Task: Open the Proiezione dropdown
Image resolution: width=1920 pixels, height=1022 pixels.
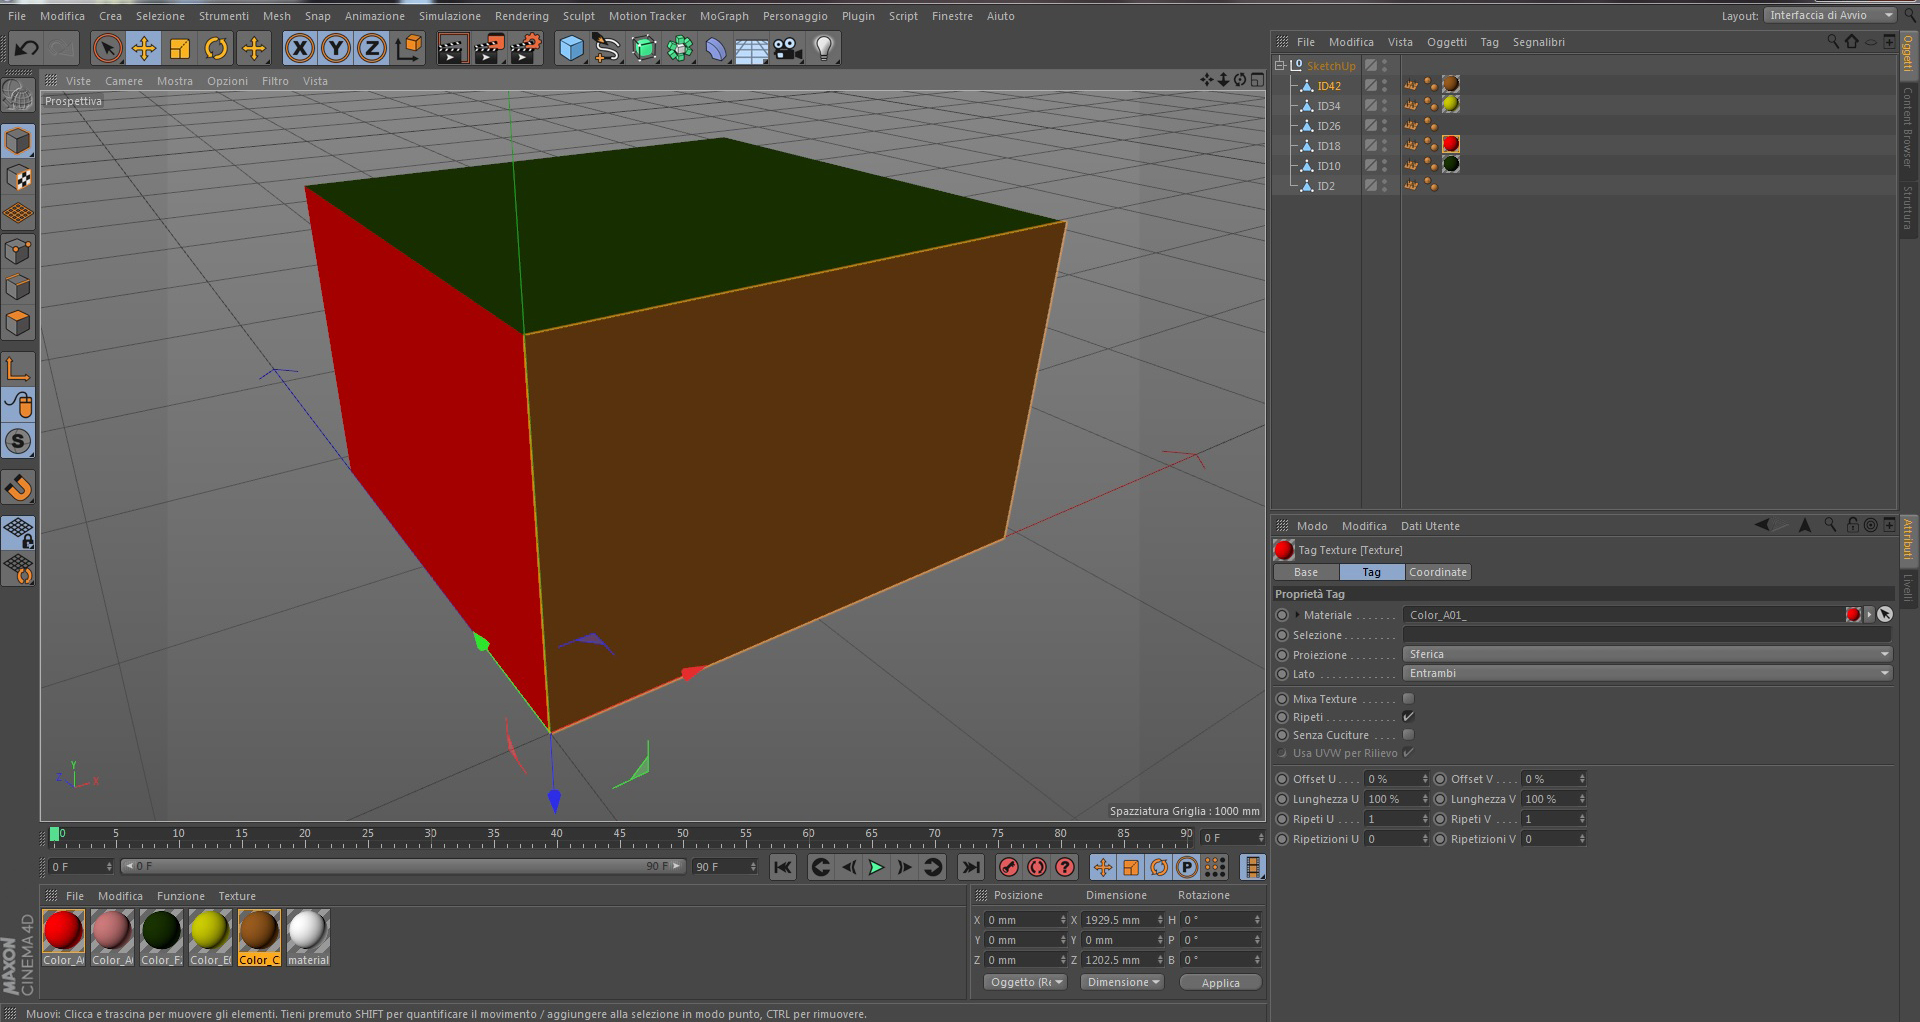Action: (x=1647, y=654)
